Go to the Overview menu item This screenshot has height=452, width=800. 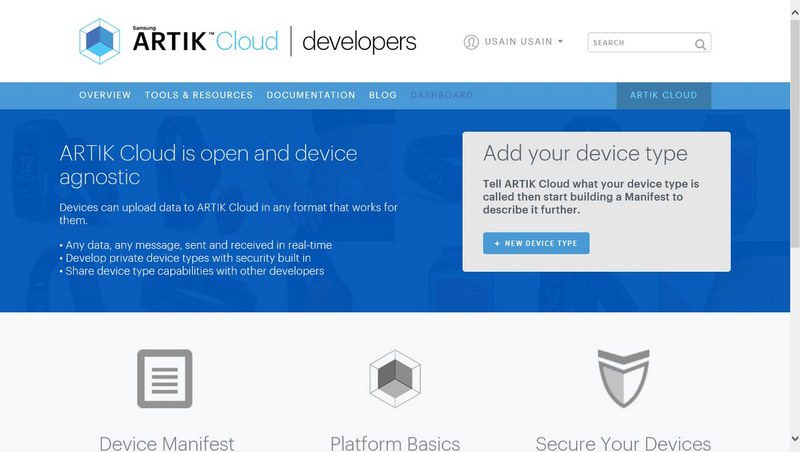(x=105, y=95)
